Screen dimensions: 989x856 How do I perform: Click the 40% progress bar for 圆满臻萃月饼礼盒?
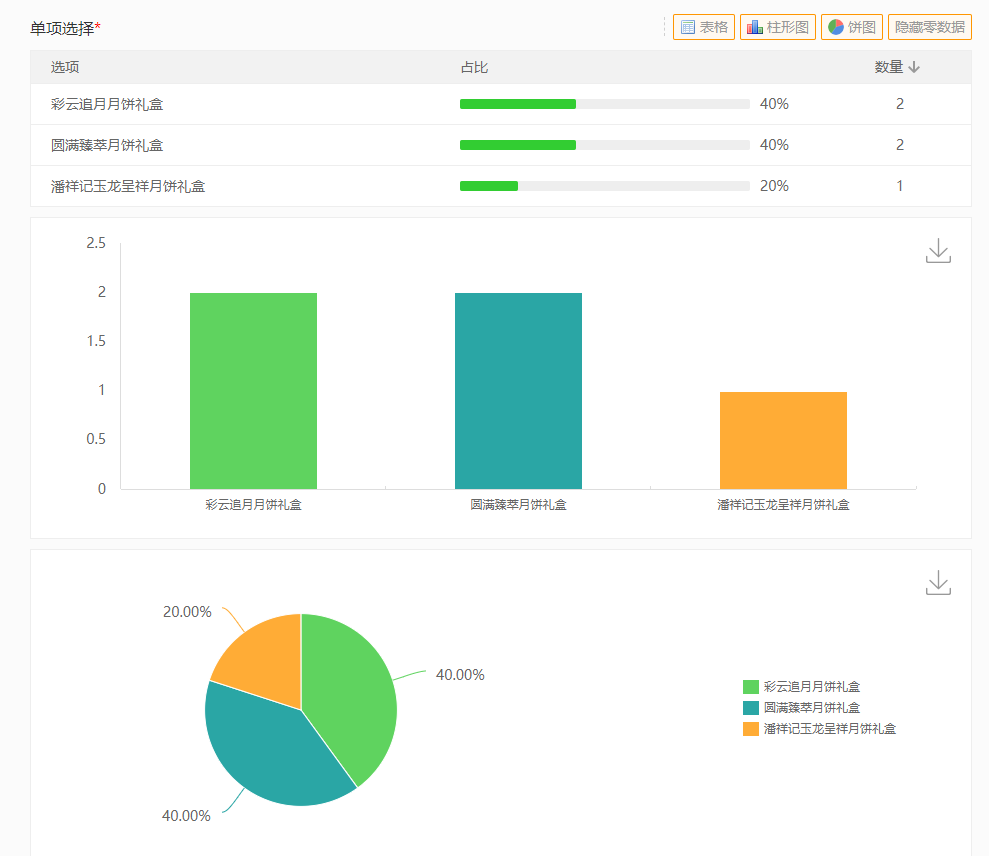[x=604, y=145]
